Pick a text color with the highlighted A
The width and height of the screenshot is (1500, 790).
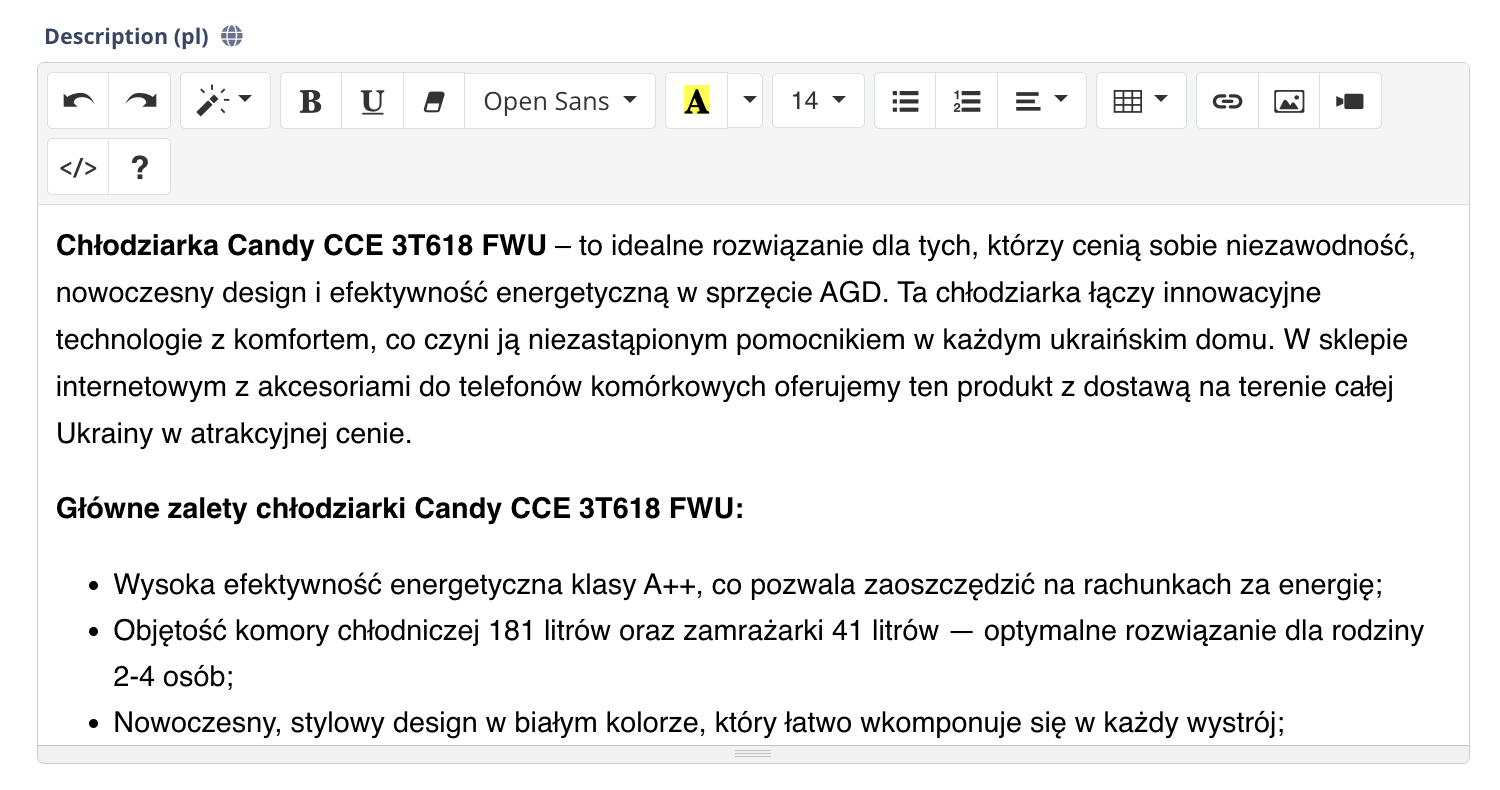tap(697, 100)
